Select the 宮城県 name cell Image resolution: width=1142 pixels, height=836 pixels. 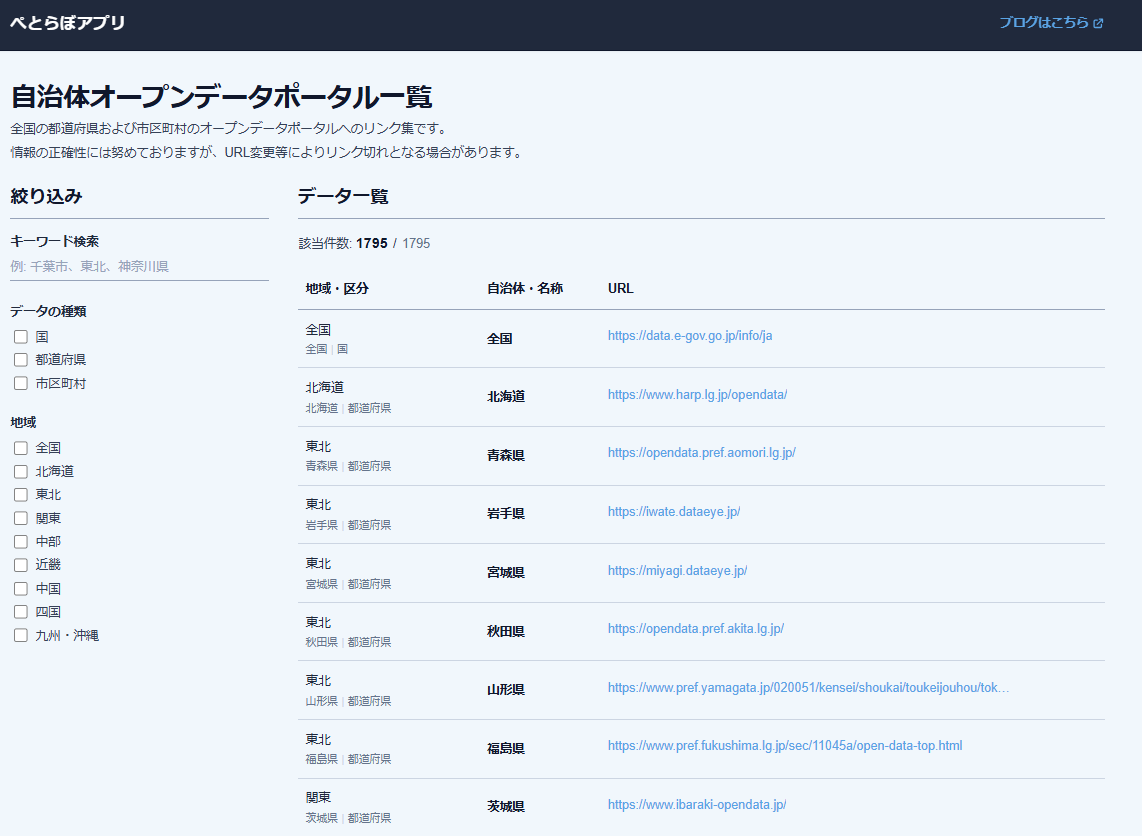click(x=506, y=572)
